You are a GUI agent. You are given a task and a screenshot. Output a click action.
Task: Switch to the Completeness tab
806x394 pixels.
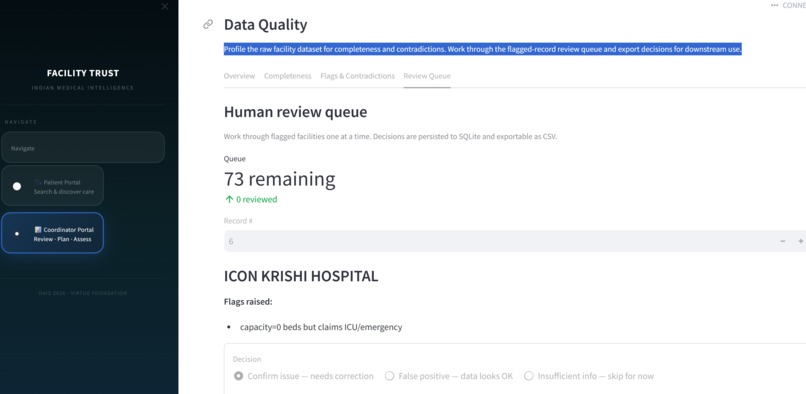coord(287,76)
